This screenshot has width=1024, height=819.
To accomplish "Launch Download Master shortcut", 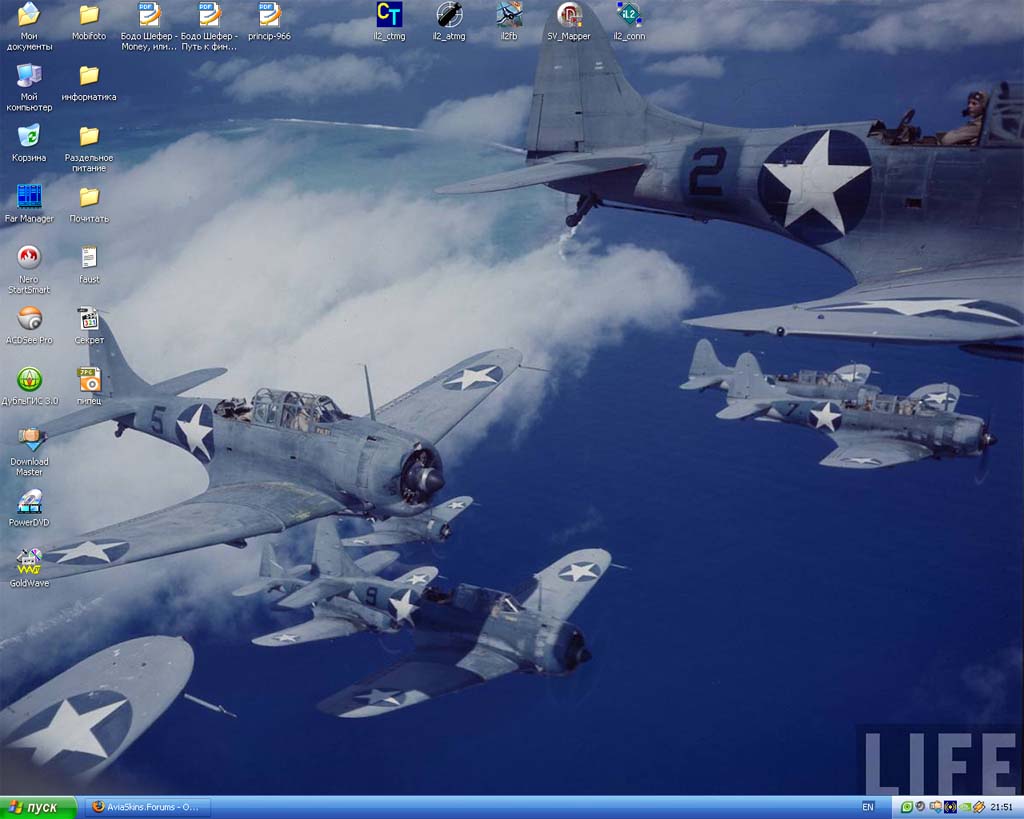I will tap(29, 440).
